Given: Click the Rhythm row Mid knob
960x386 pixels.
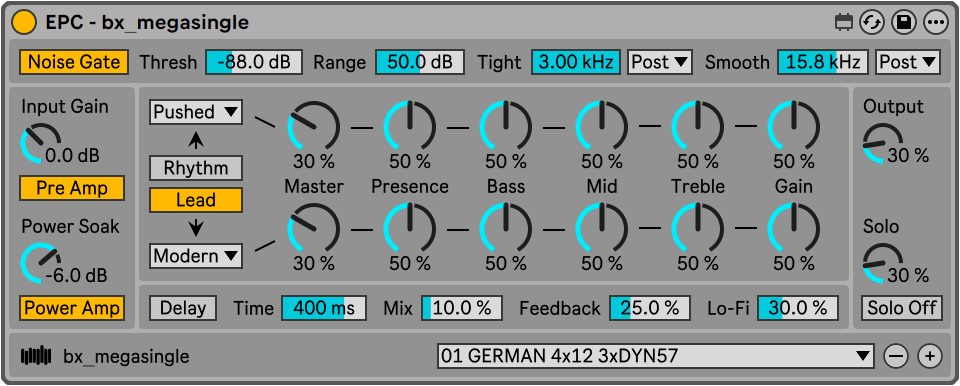Looking at the screenshot, I should coord(602,126).
